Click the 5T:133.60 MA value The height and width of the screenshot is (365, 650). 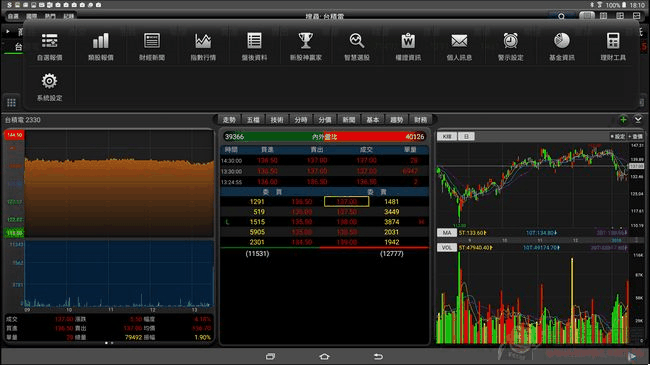[x=472, y=233]
